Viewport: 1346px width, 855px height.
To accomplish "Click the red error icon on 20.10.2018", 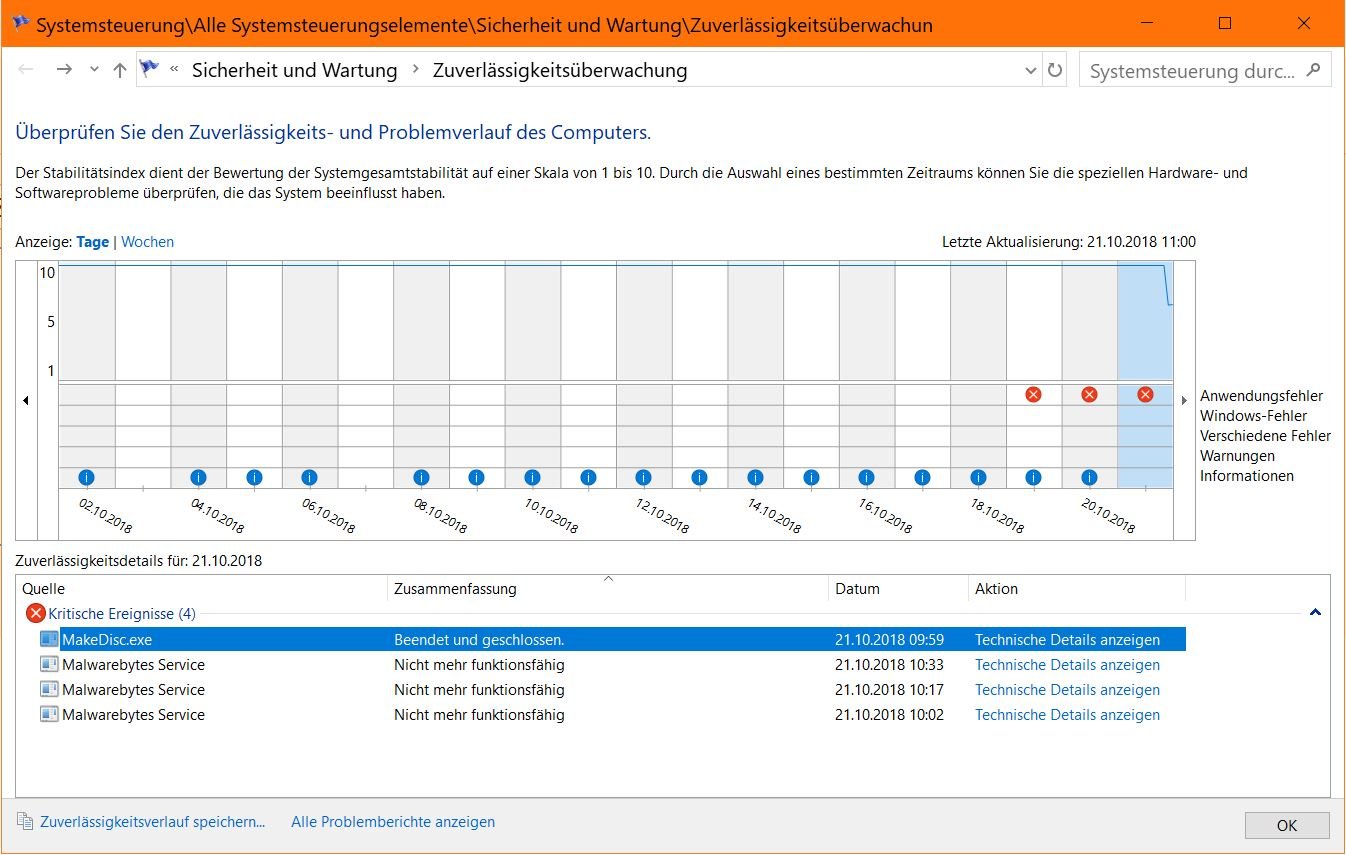I will [x=1089, y=395].
